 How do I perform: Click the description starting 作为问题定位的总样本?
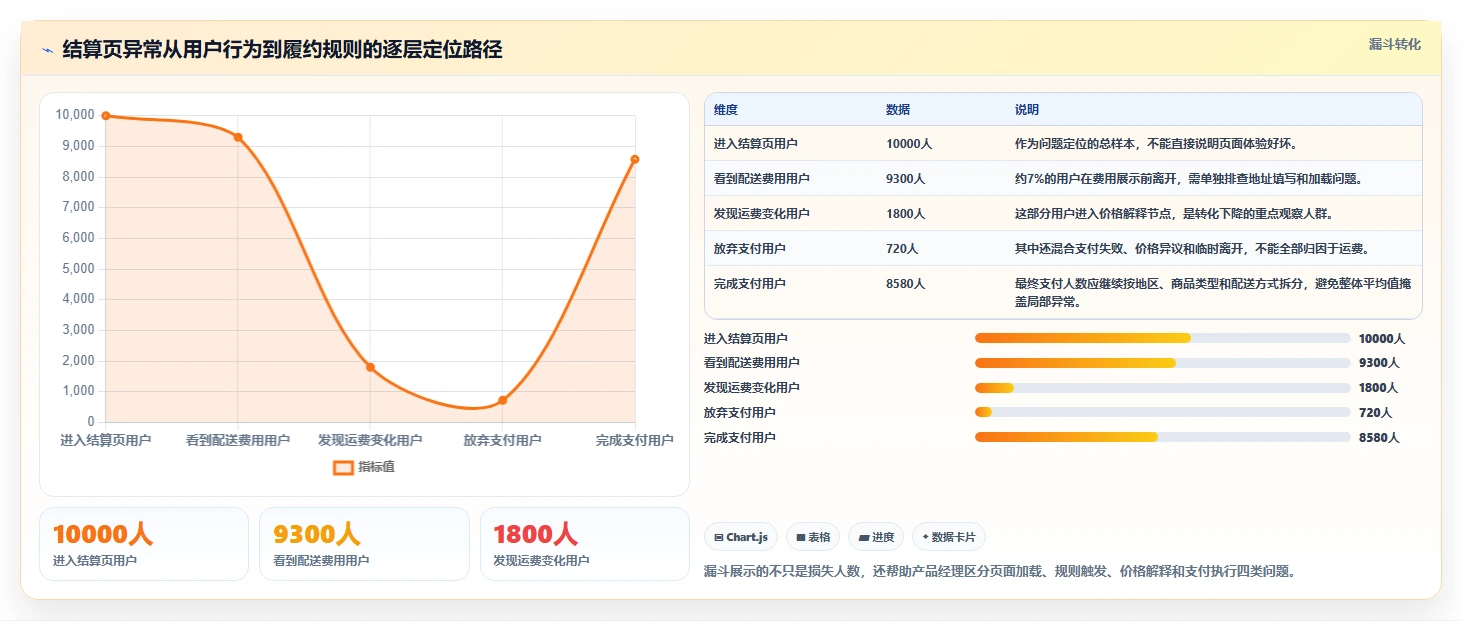point(1156,144)
